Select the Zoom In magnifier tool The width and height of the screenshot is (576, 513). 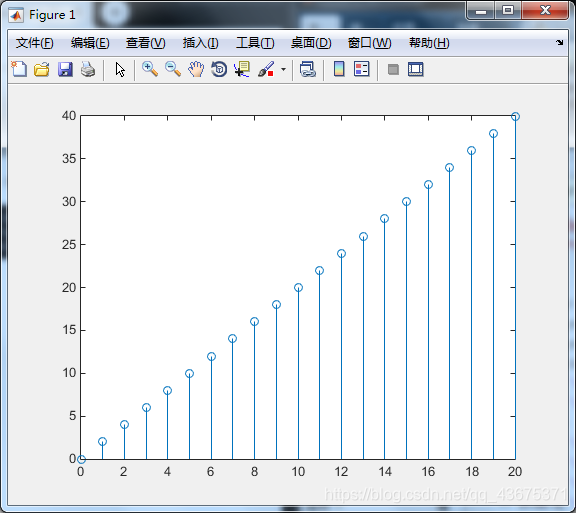(150, 69)
